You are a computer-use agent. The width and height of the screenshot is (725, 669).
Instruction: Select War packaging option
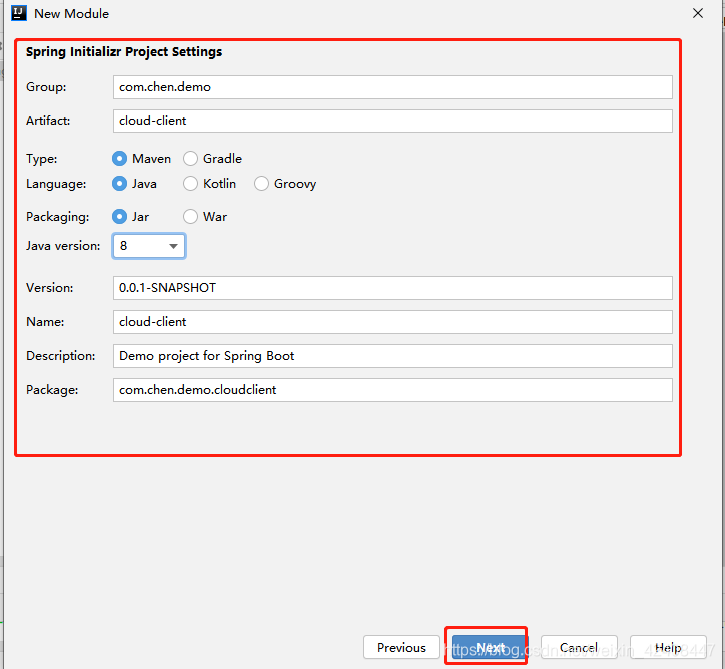[x=190, y=216]
